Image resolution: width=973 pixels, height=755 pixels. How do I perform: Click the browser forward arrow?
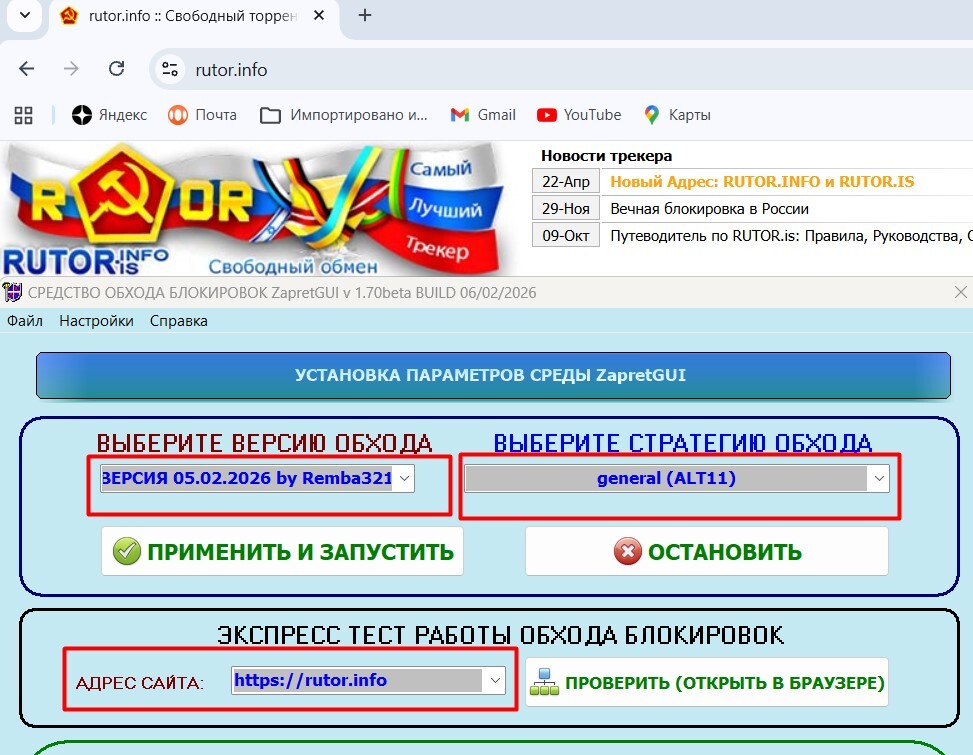pos(71,69)
